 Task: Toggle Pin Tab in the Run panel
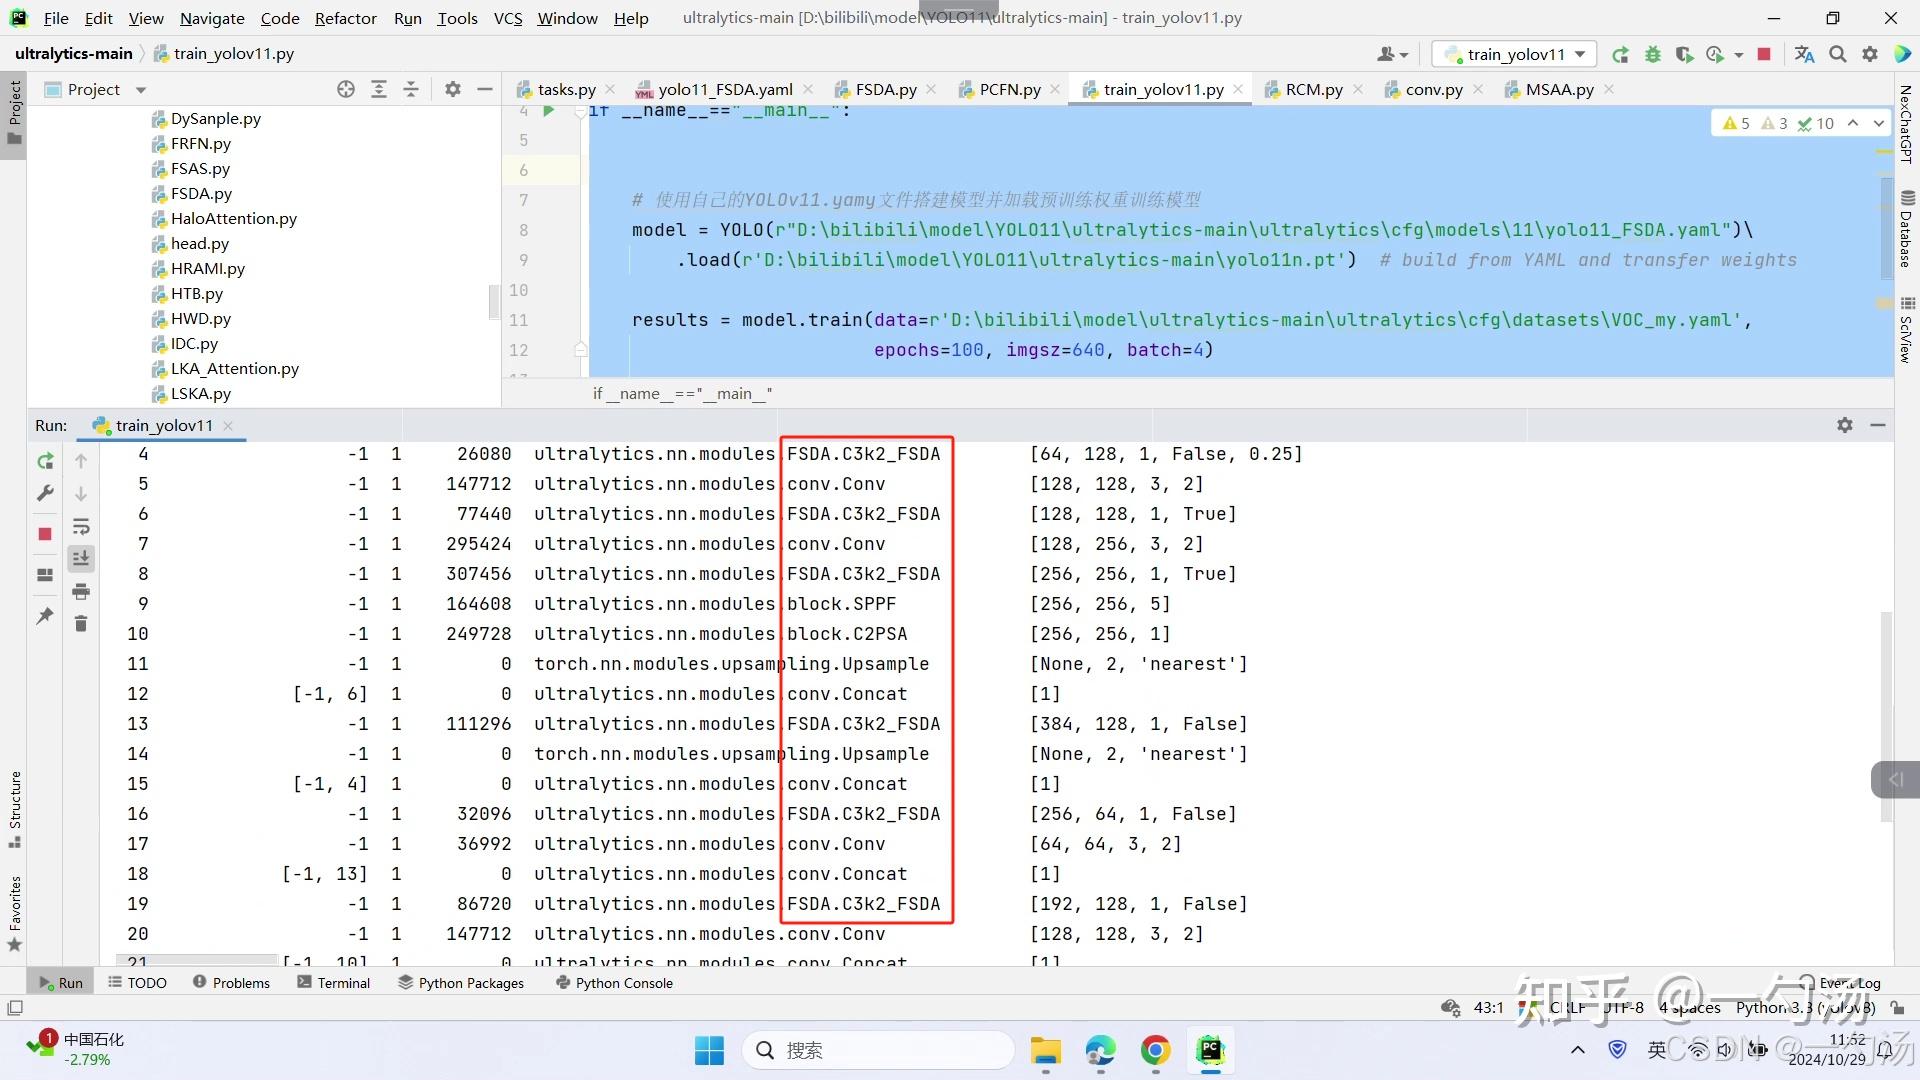45,616
